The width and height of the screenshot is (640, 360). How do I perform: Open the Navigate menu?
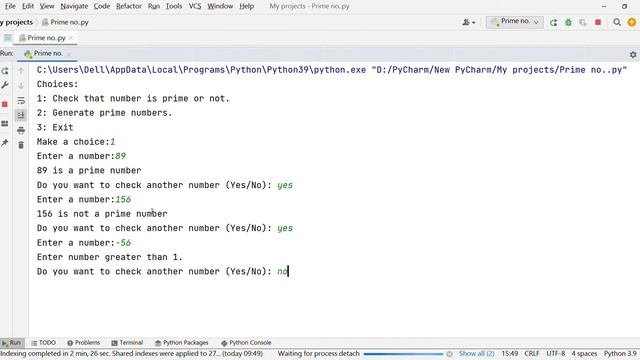pos(74,6)
